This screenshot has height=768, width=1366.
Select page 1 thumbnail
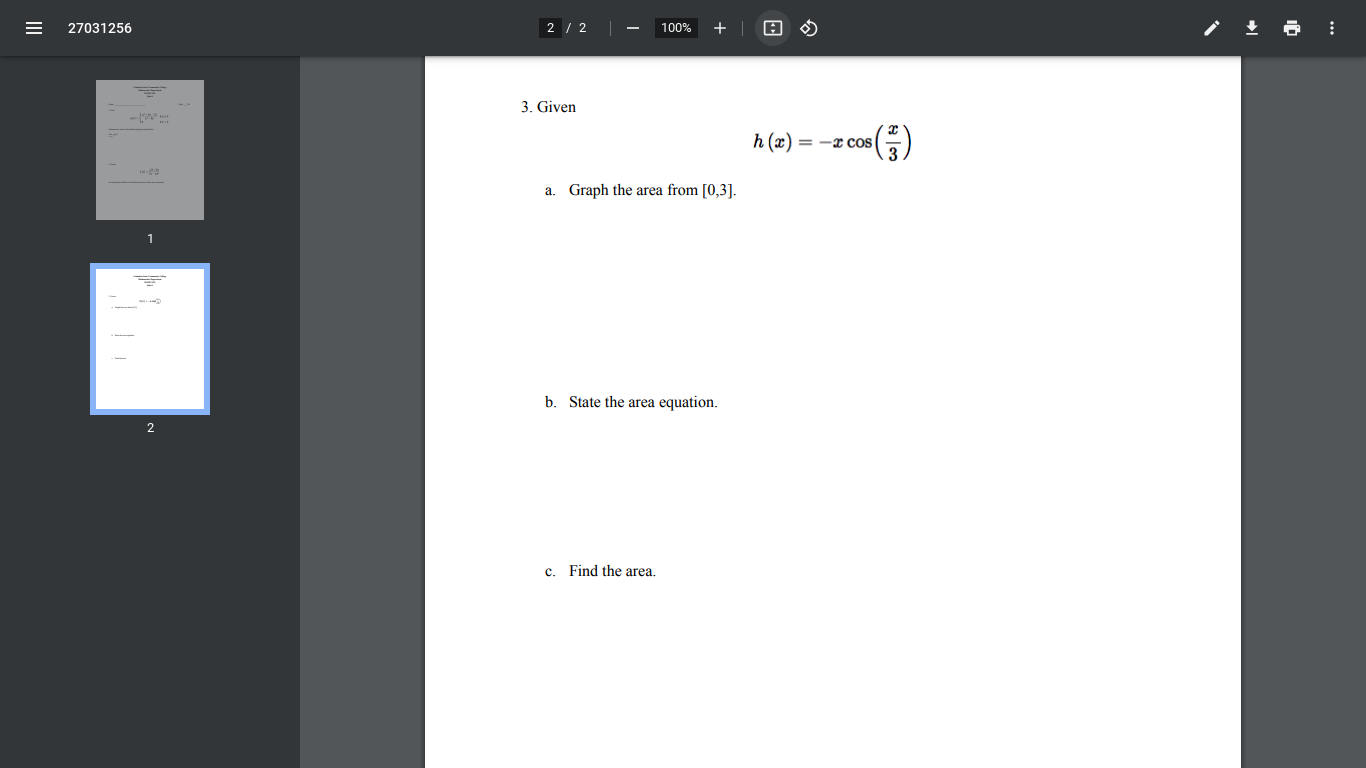pos(149,149)
